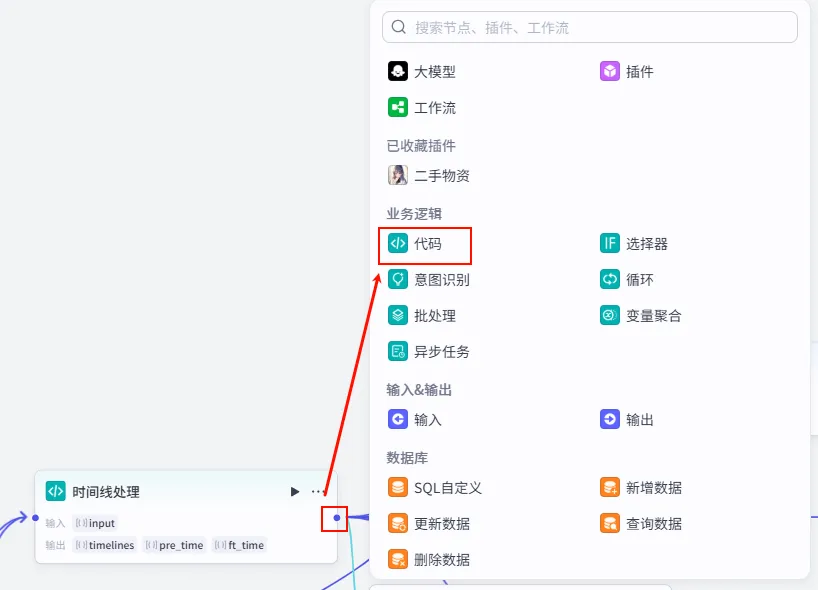Click the 输入 node label text
Image resolution: width=818 pixels, height=590 pixels.
[428, 420]
